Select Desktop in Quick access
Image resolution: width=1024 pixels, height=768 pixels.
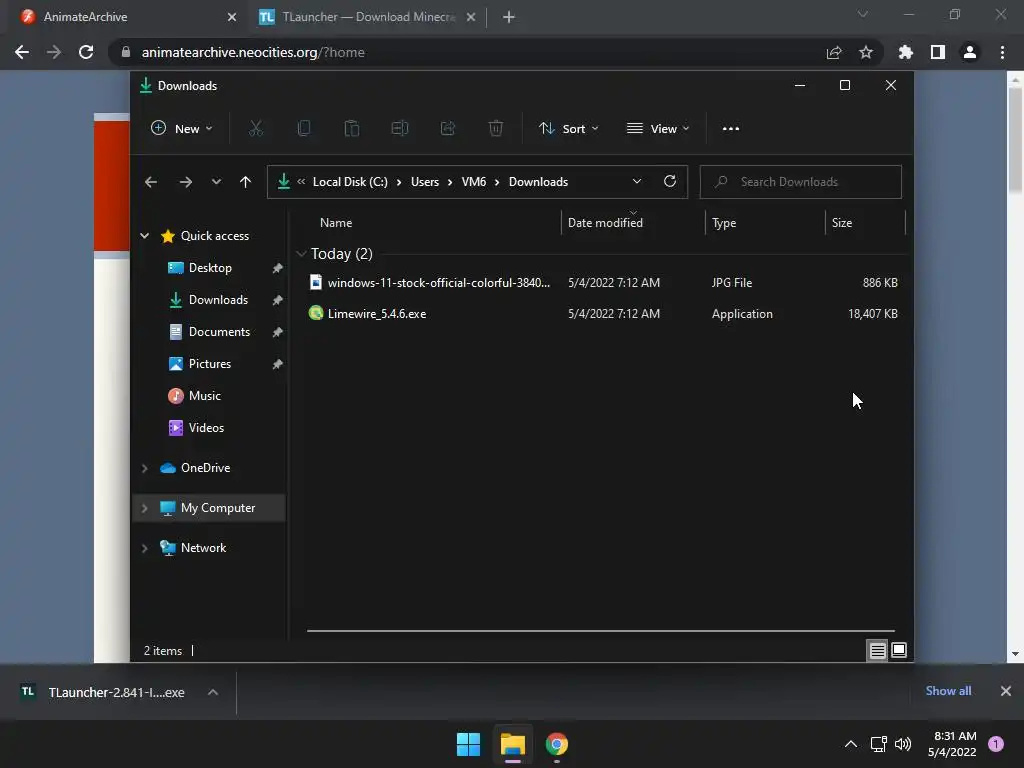coord(210,268)
